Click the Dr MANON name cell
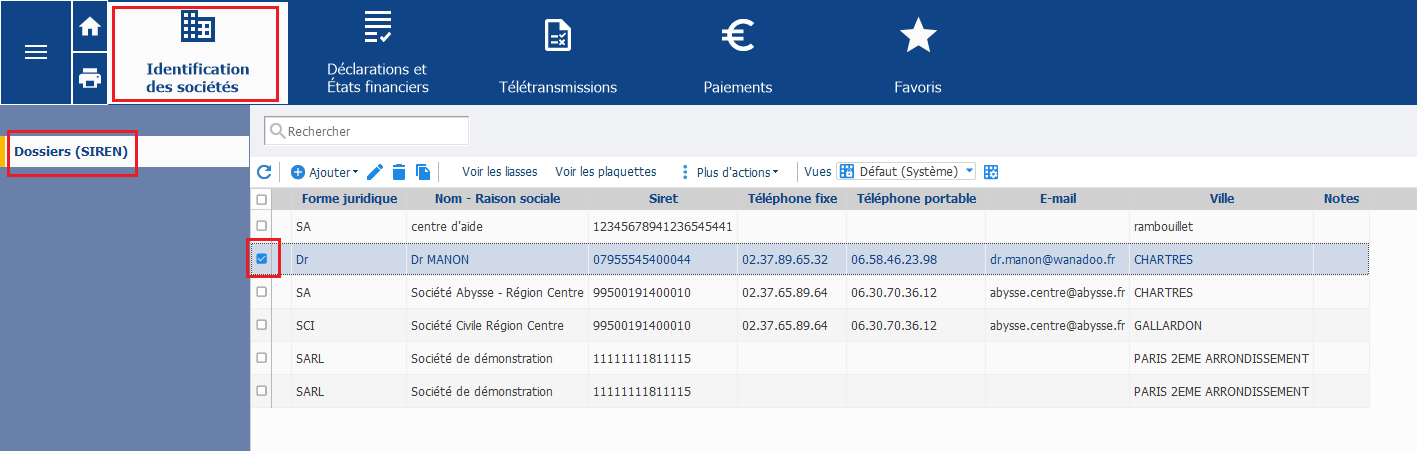 point(497,259)
